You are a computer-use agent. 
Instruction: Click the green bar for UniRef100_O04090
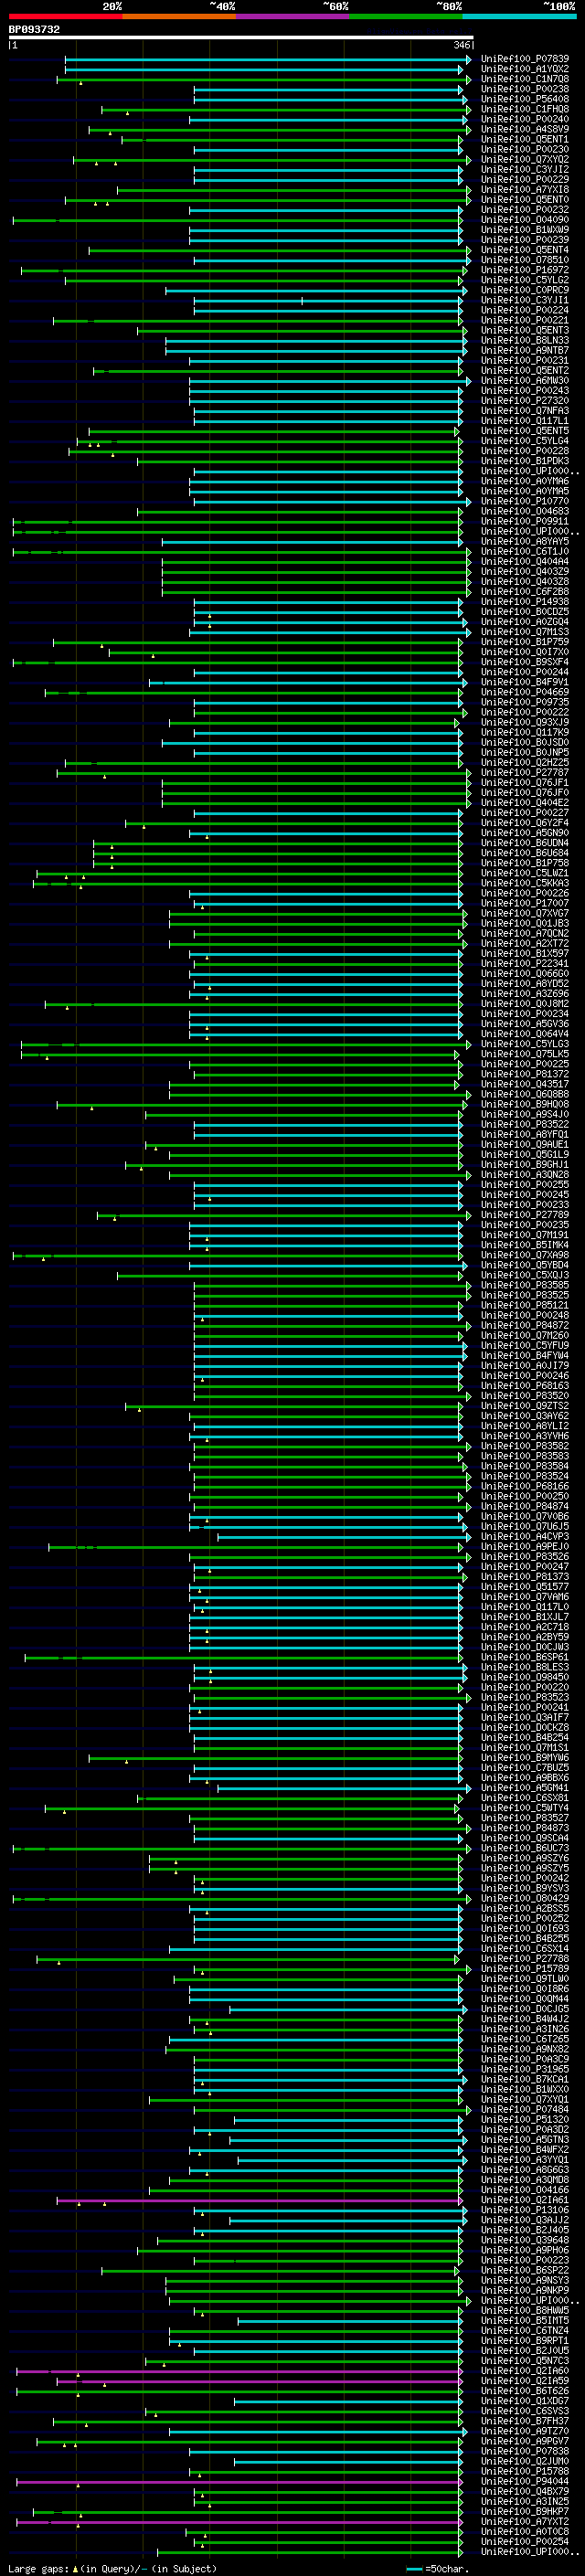(238, 220)
